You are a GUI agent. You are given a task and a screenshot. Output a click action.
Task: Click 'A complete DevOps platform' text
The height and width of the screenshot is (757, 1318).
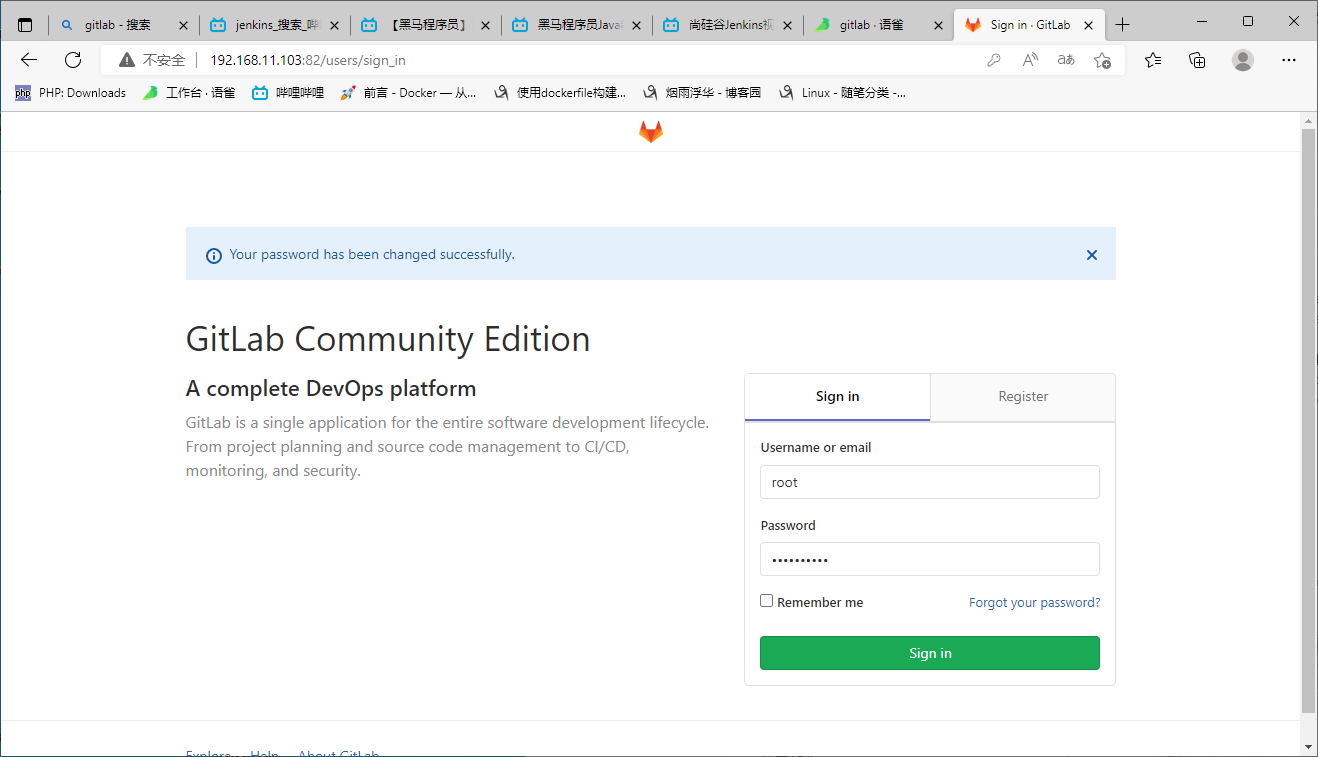[331, 388]
